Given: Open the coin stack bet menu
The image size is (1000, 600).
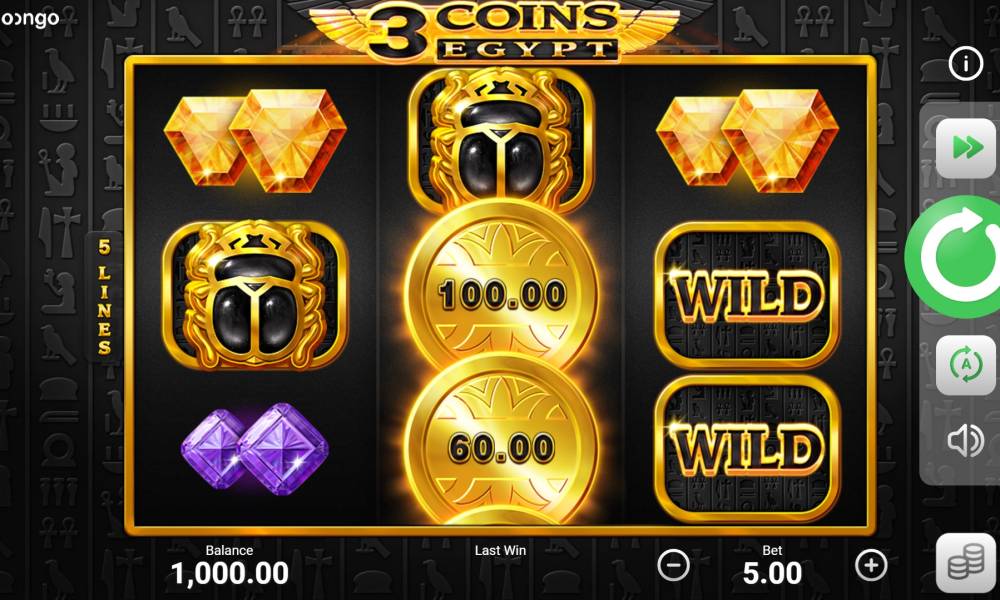Looking at the screenshot, I should pyautogui.click(x=966, y=562).
